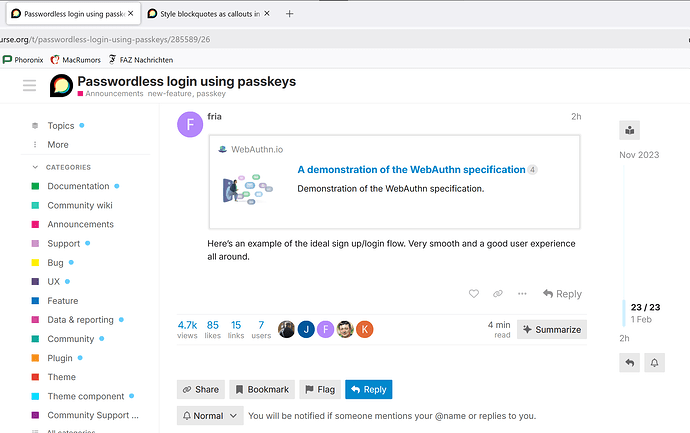Click the fria username
This screenshot has height=433, width=690.
coord(214,117)
